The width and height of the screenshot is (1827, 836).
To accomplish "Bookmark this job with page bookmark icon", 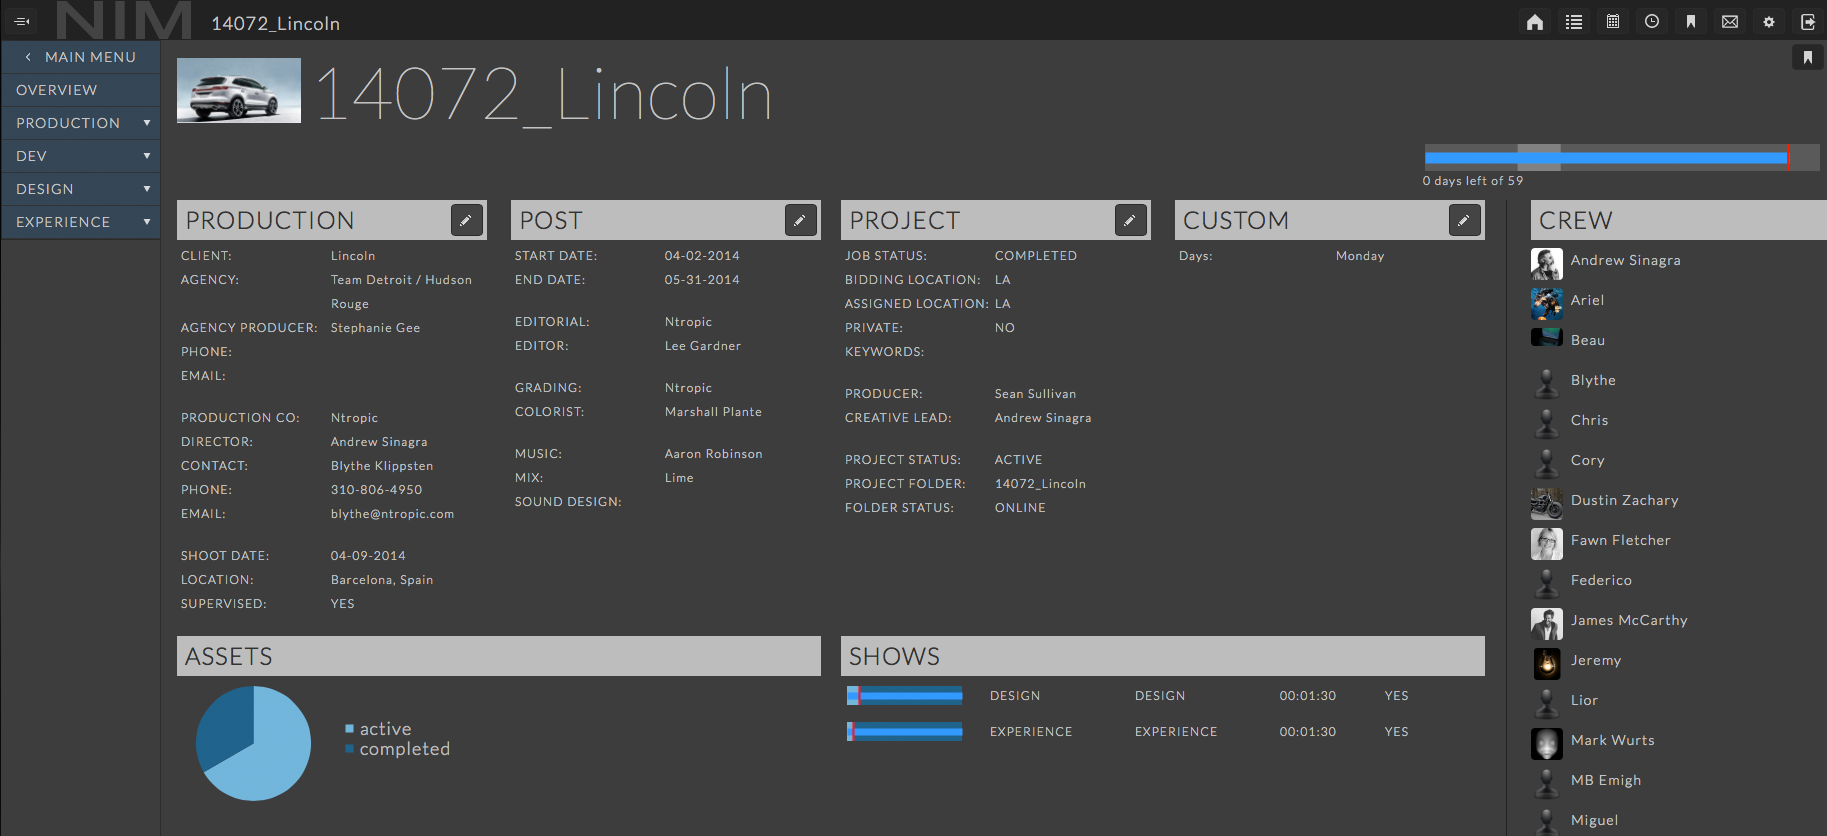I will click(x=1808, y=58).
